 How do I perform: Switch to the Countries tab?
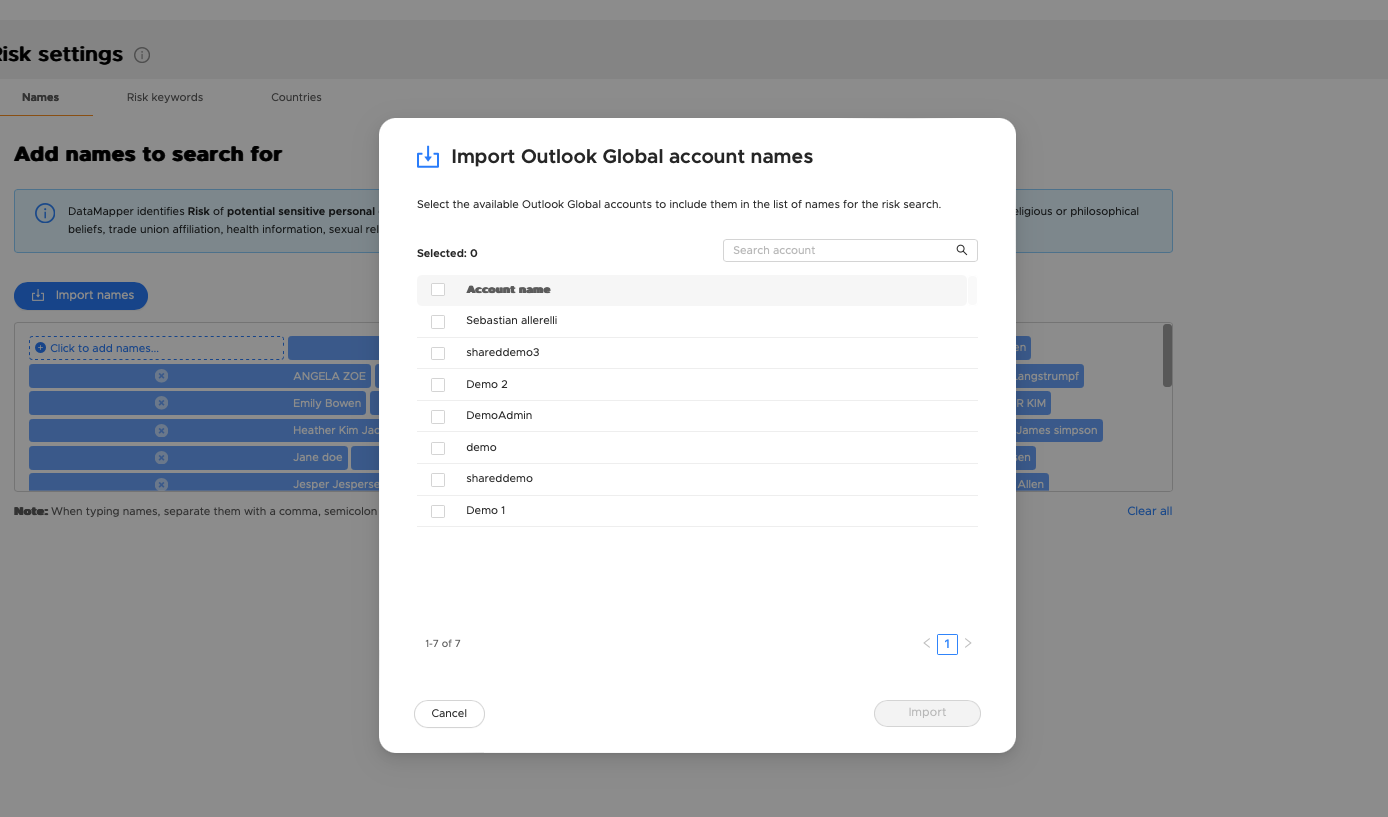296,97
